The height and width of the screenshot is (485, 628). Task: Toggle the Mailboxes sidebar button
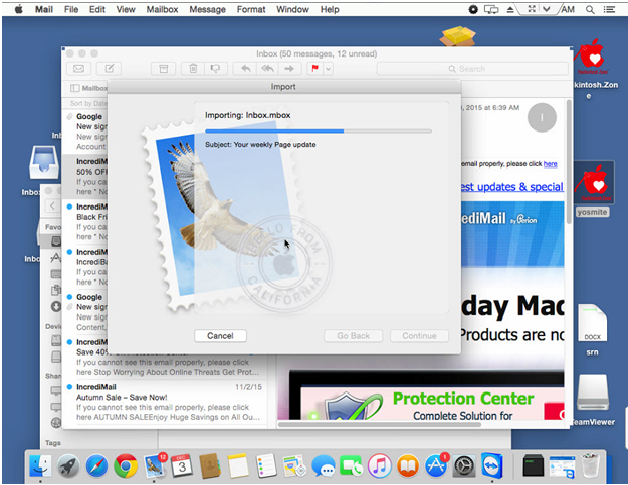click(x=88, y=88)
